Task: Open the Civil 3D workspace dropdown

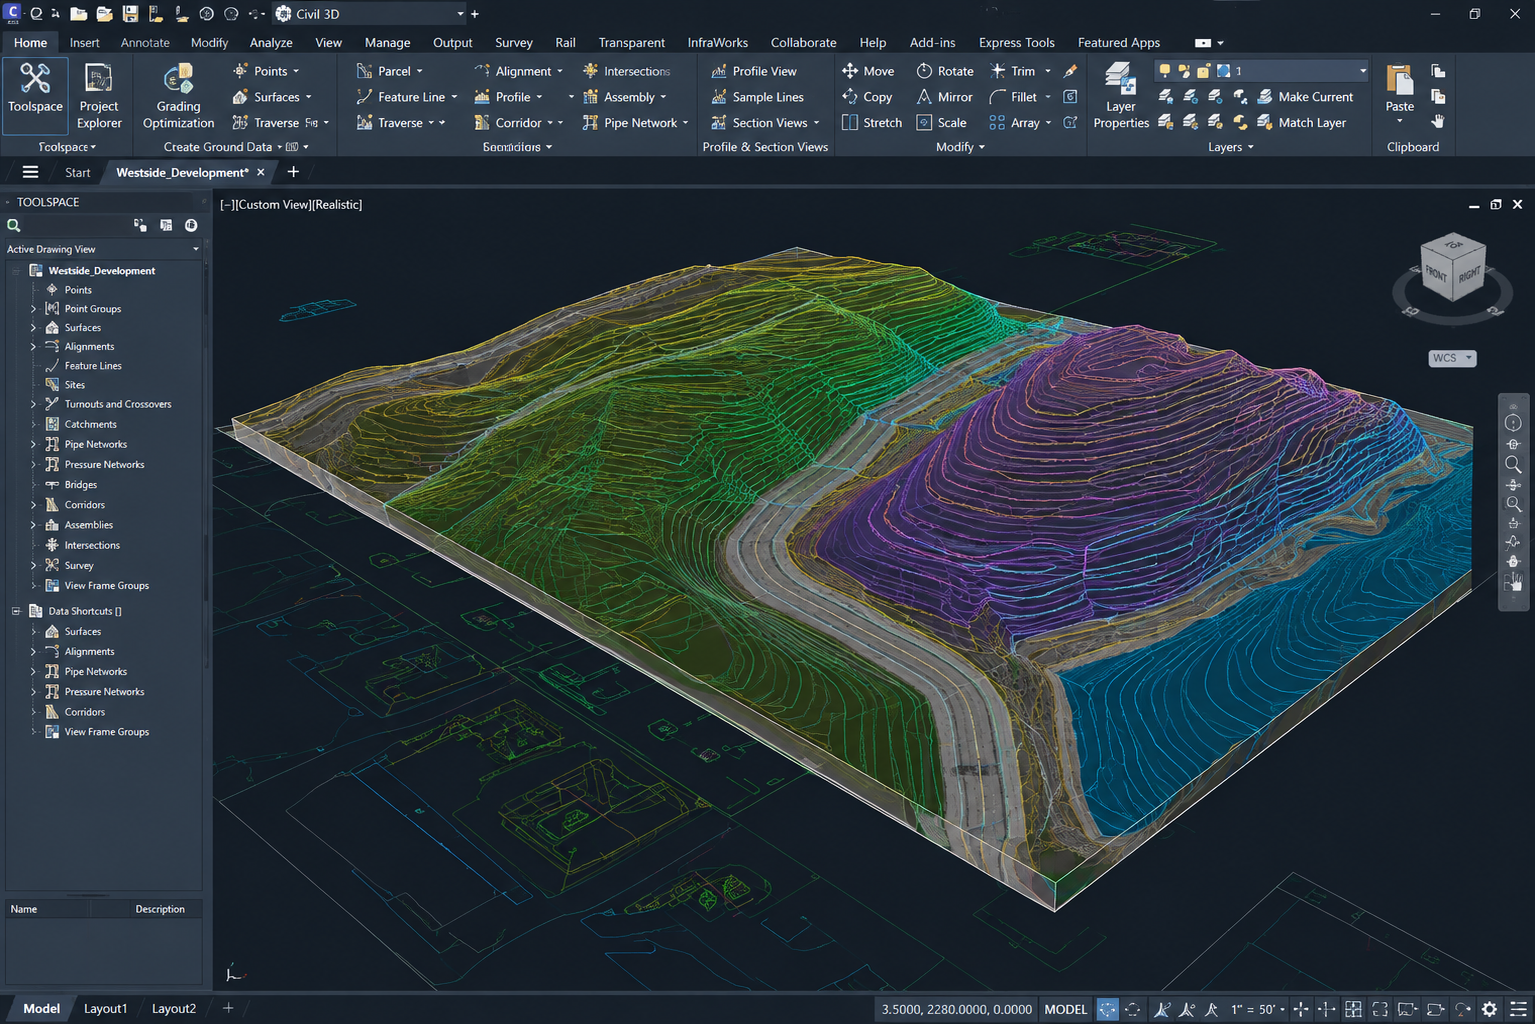Action: pos(370,14)
